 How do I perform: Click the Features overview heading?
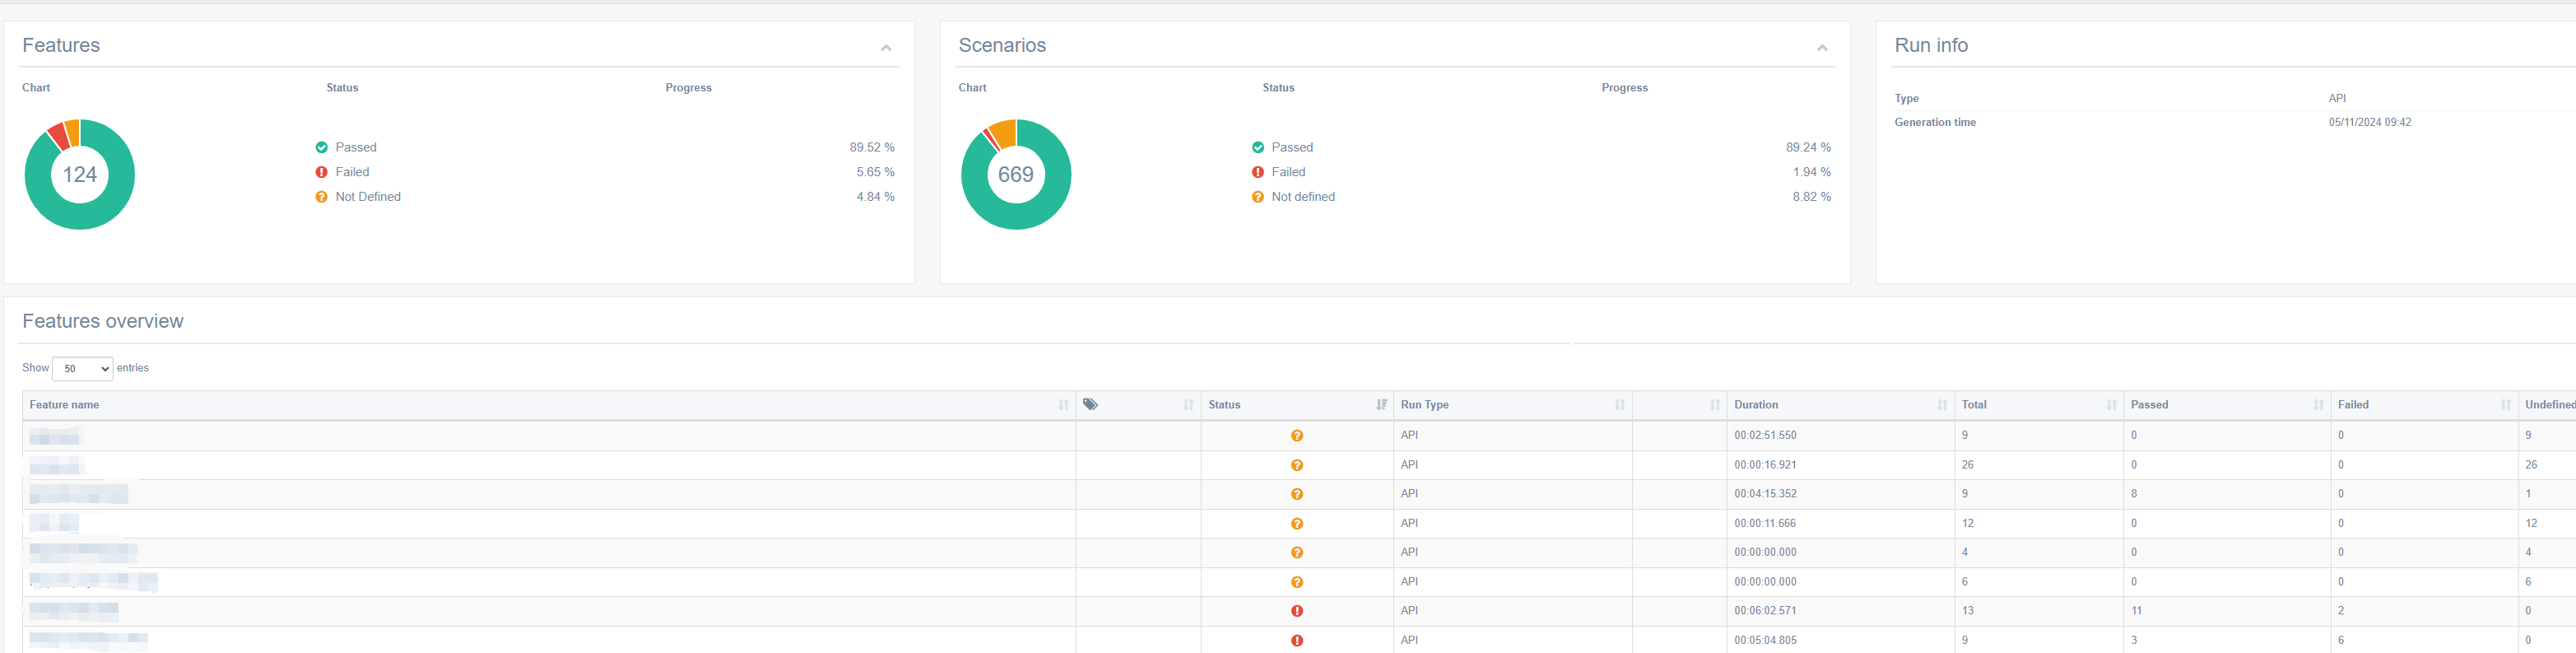(x=103, y=321)
